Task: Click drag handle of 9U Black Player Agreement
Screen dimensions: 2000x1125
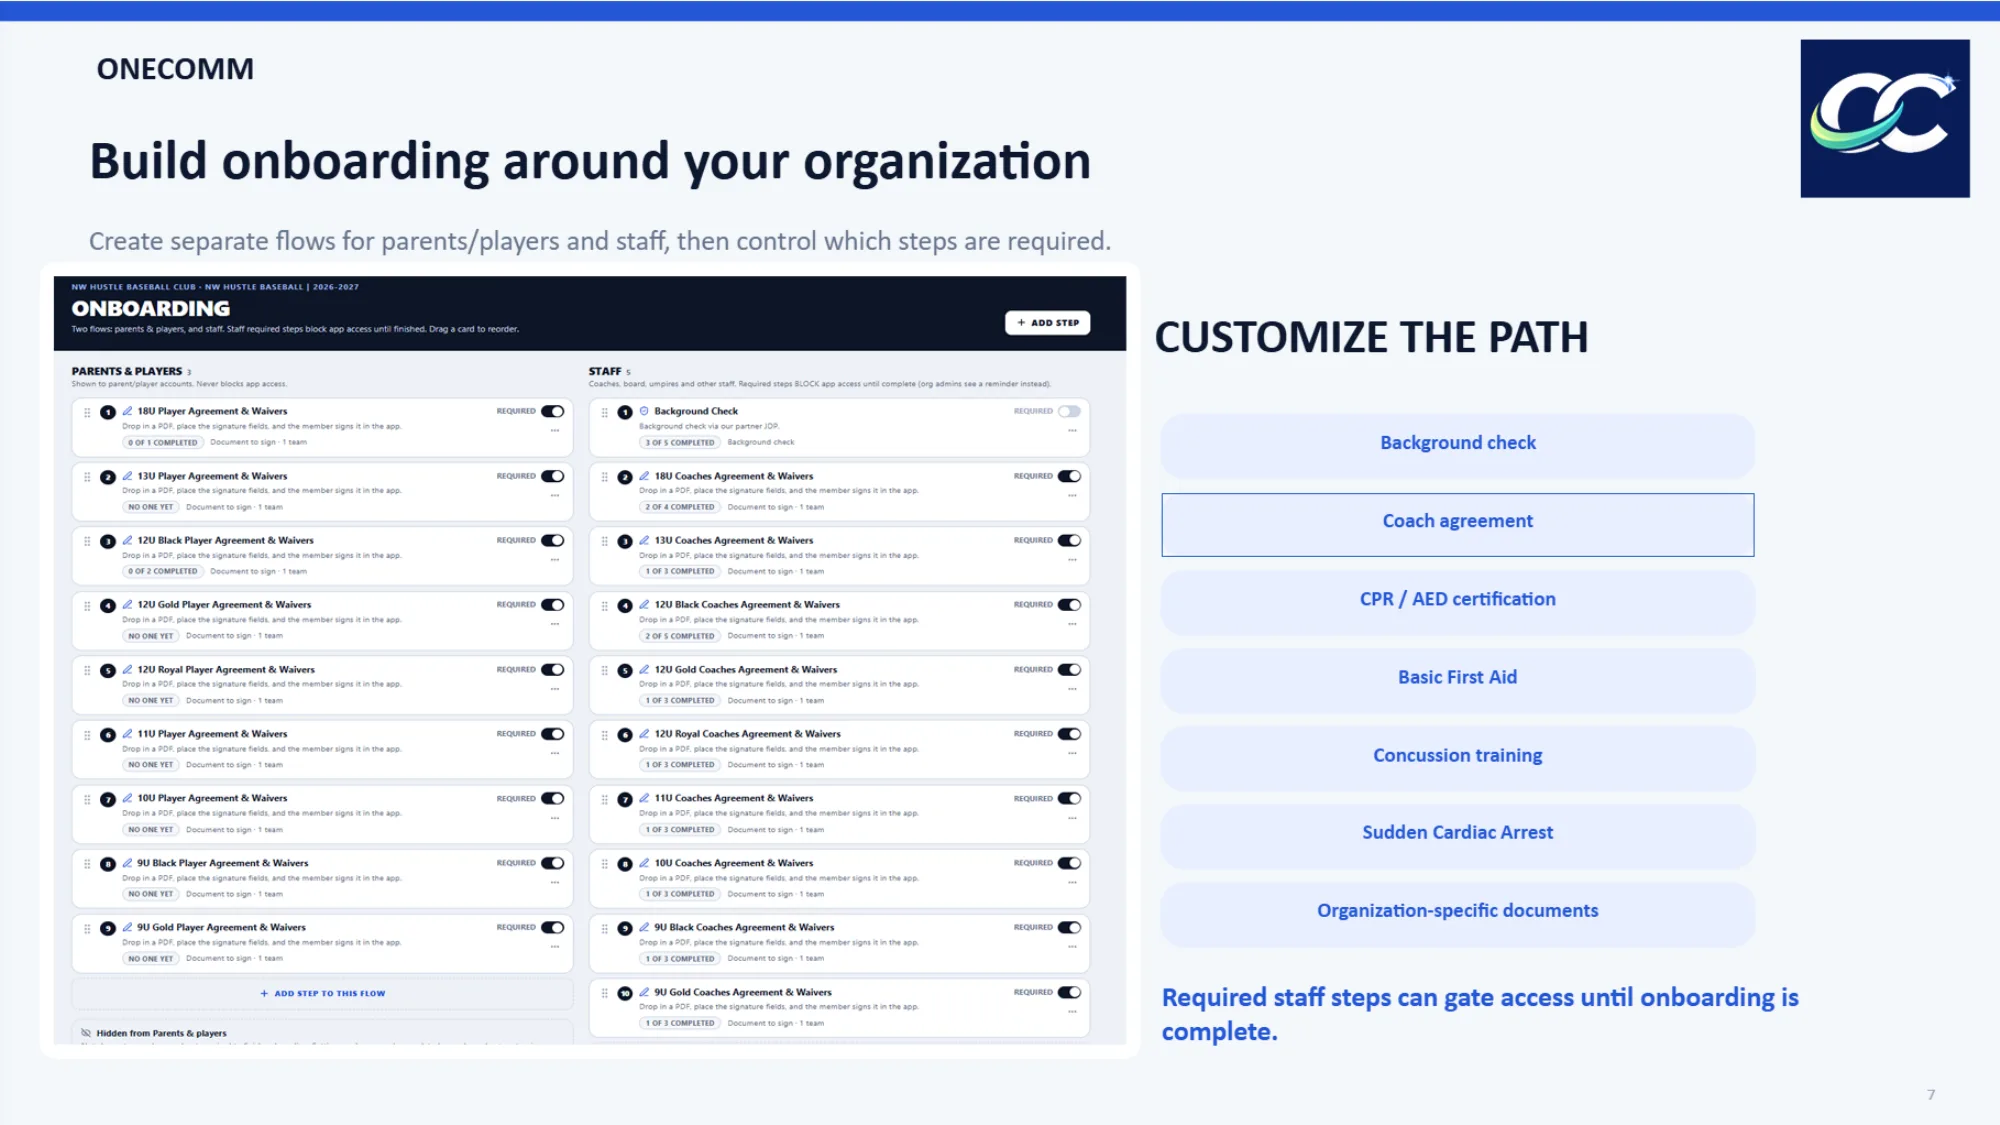Action: point(88,864)
